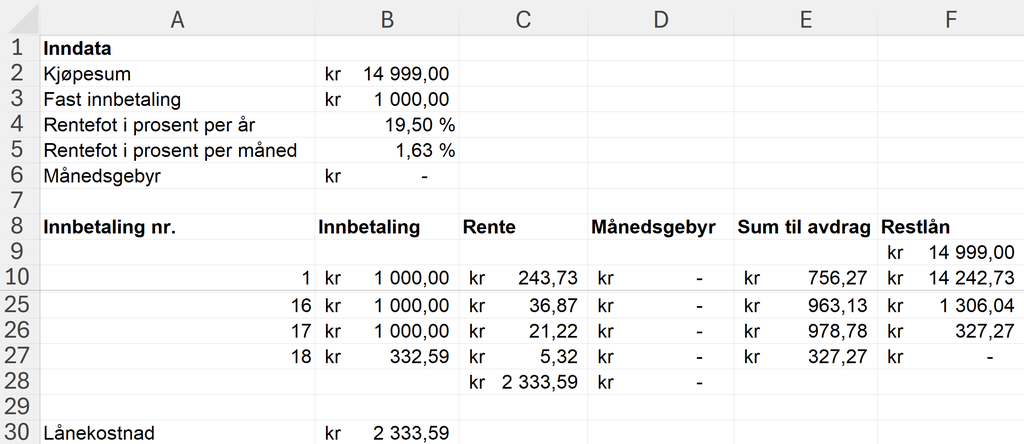Select Restlån value 14 242,73
The height and width of the screenshot is (444, 1024).
[951, 278]
